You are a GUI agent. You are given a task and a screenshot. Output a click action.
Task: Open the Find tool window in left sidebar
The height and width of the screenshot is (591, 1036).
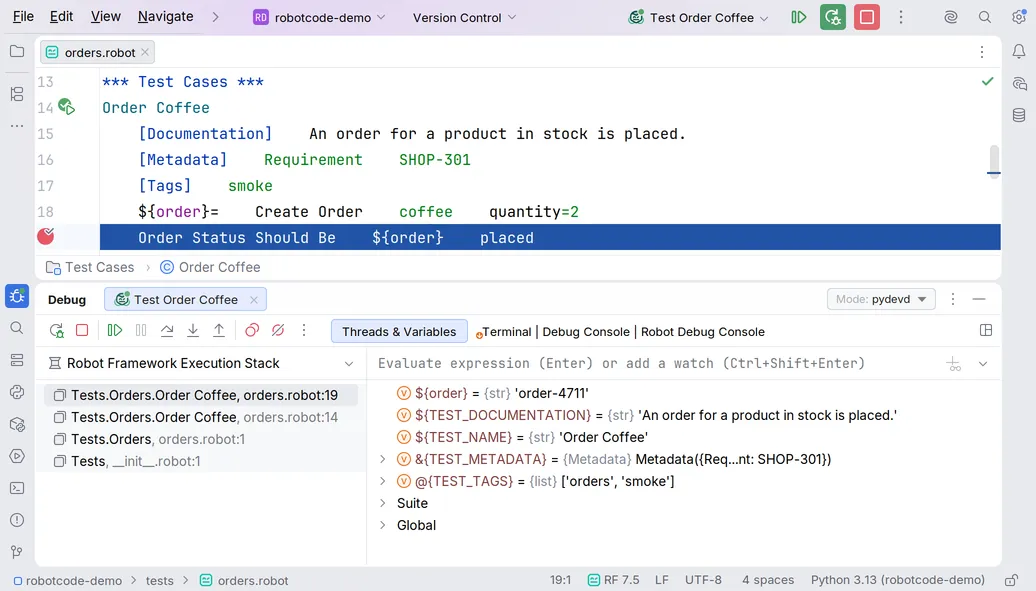[17, 328]
